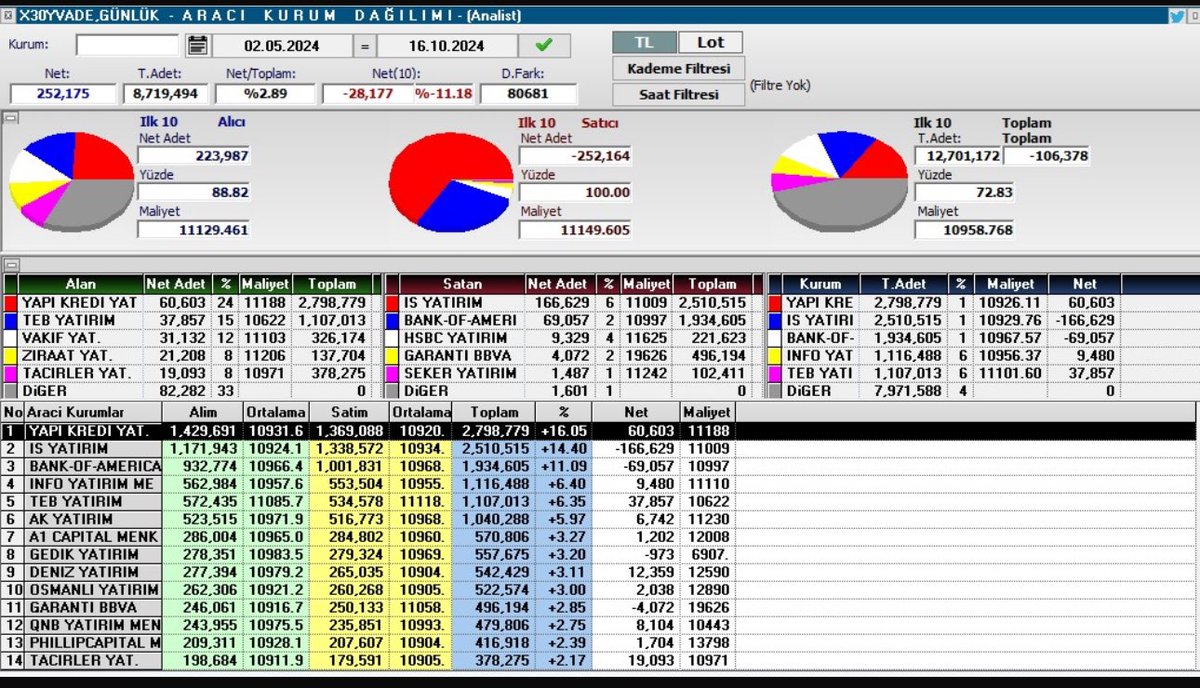Screen dimensions: 1200x688
Task: Sort bottom list by Toplam column header
Action: tap(494, 412)
